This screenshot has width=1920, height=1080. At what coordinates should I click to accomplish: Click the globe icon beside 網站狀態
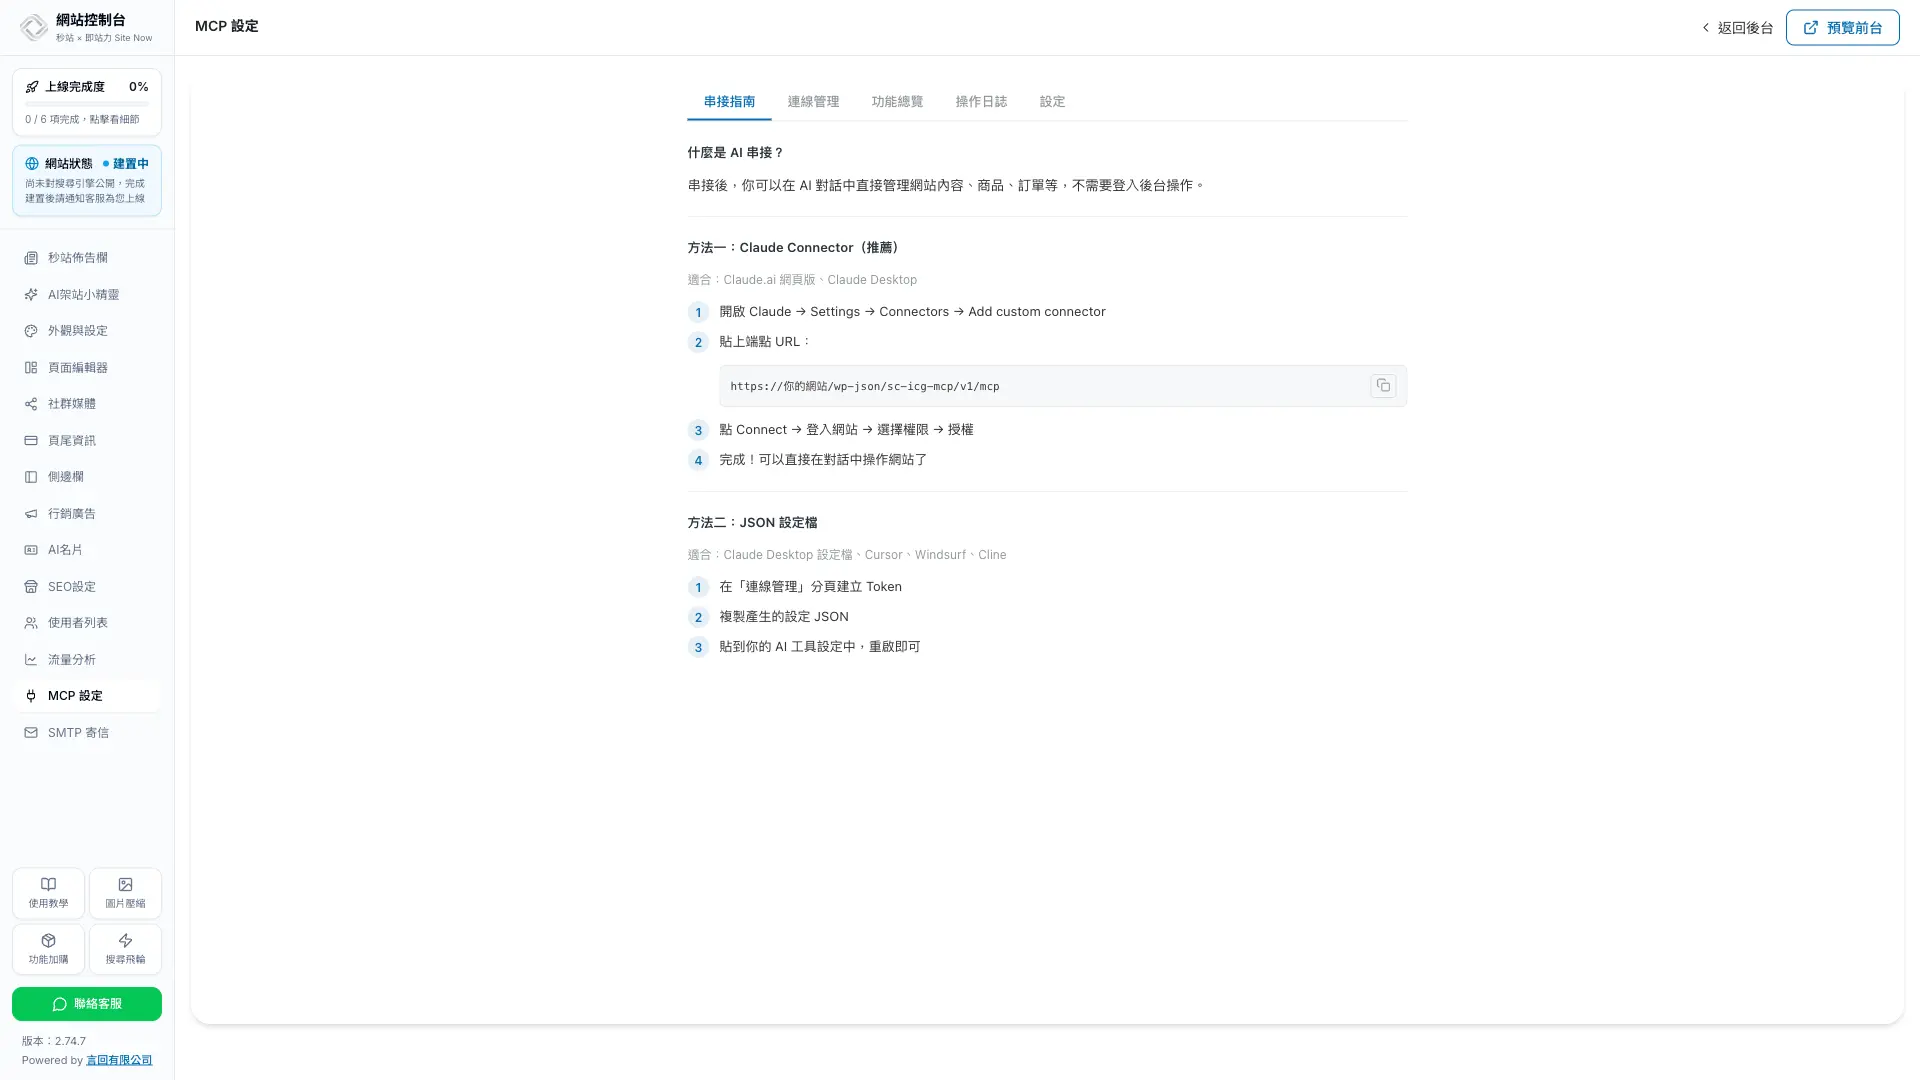32,164
